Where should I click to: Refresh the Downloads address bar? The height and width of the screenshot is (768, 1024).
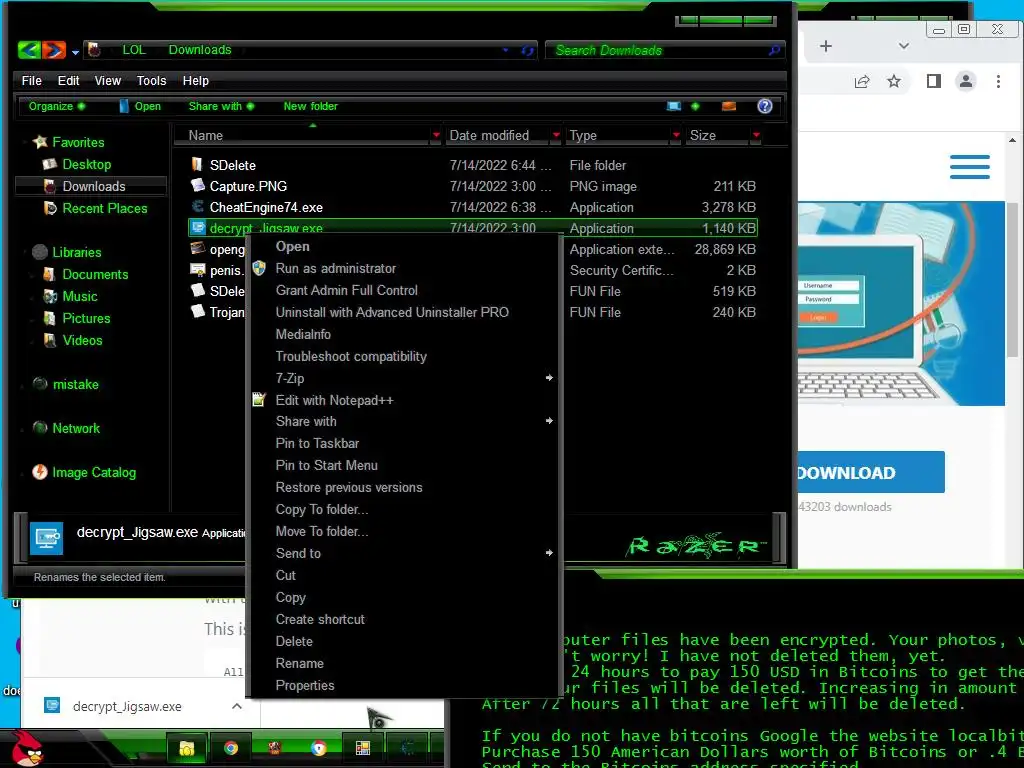(x=528, y=50)
